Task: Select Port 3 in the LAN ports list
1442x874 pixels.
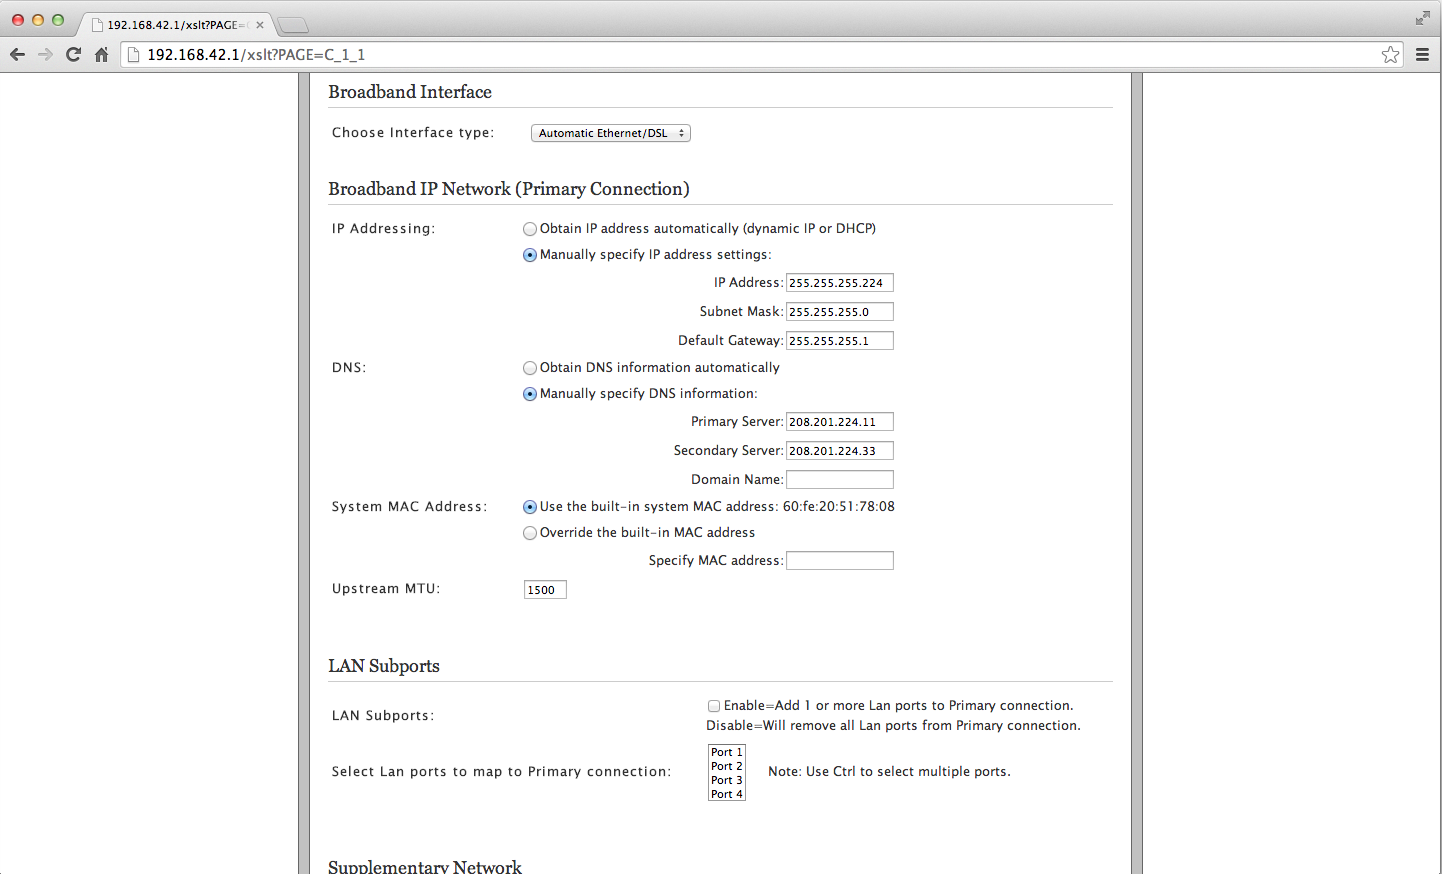Action: pos(726,780)
